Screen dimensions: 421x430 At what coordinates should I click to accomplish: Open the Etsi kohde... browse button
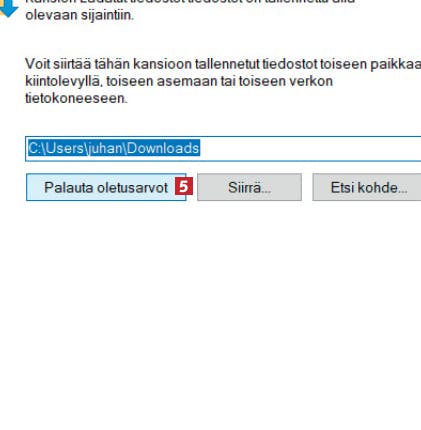(367, 187)
